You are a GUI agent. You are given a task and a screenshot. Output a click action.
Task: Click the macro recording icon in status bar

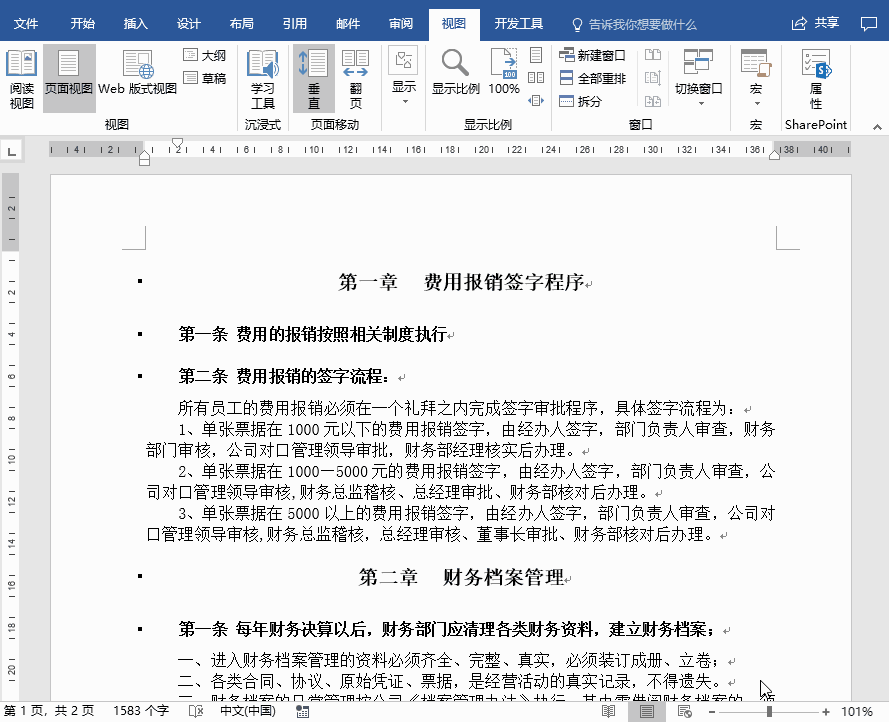click(303, 711)
